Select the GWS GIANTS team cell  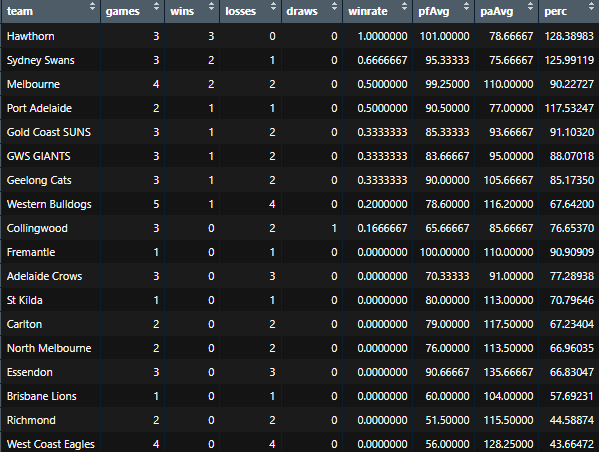coord(50,156)
